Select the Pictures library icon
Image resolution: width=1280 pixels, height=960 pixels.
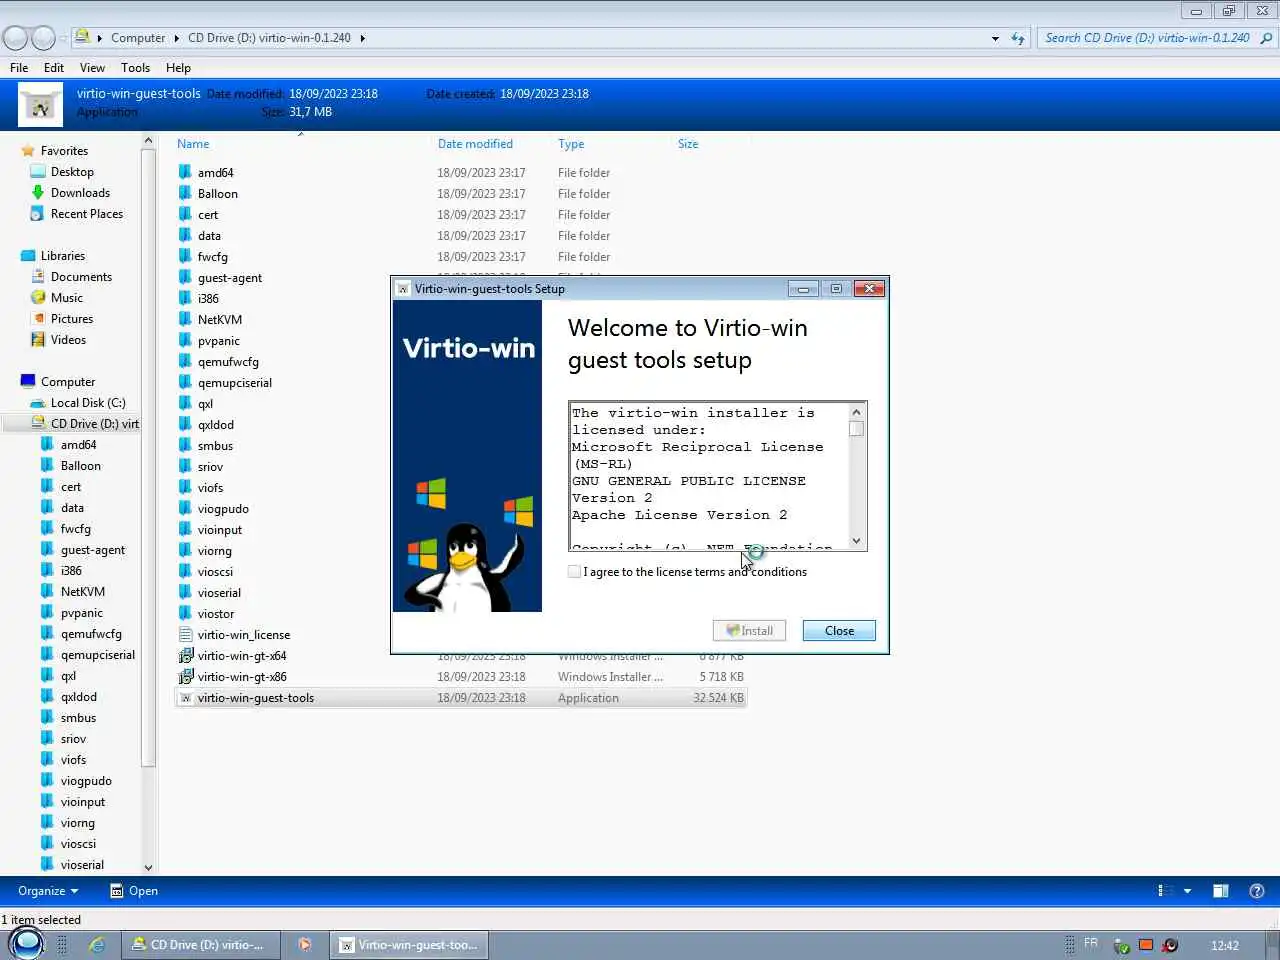coord(38,319)
